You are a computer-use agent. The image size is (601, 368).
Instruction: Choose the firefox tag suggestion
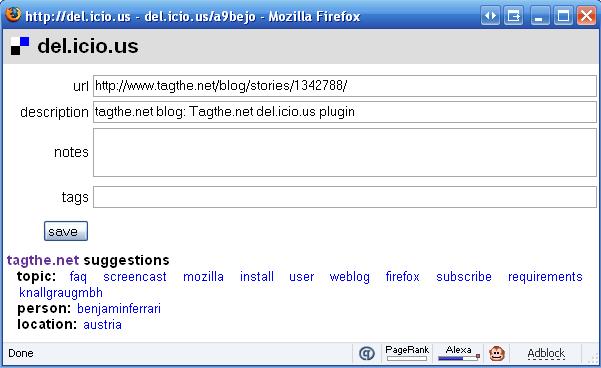pyautogui.click(x=402, y=277)
